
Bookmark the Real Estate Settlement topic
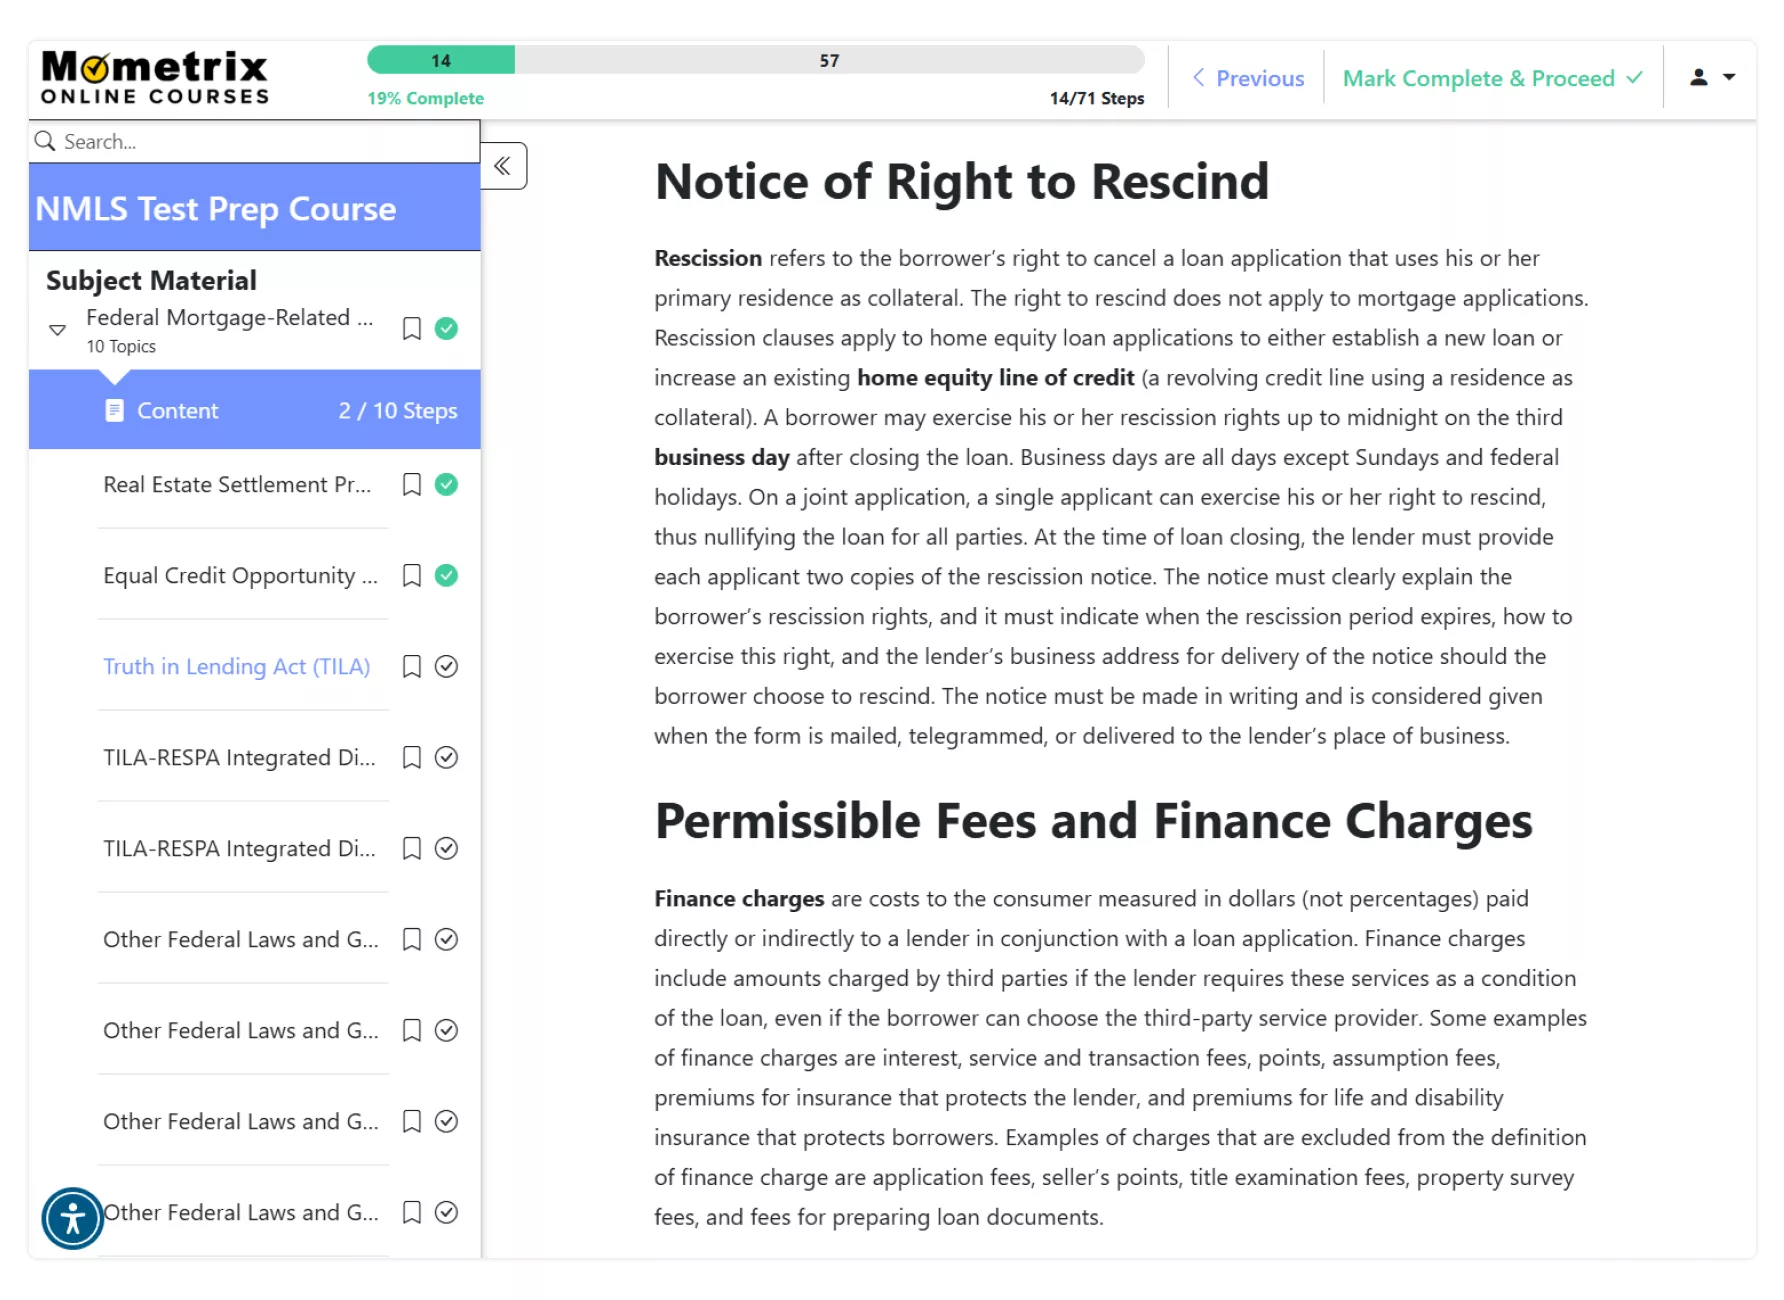click(x=411, y=485)
